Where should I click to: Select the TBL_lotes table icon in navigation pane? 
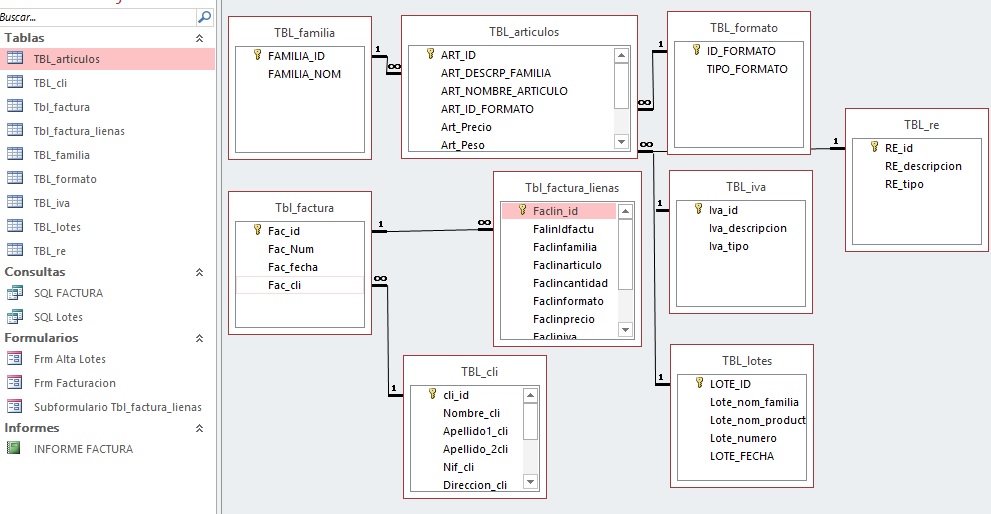(15, 226)
